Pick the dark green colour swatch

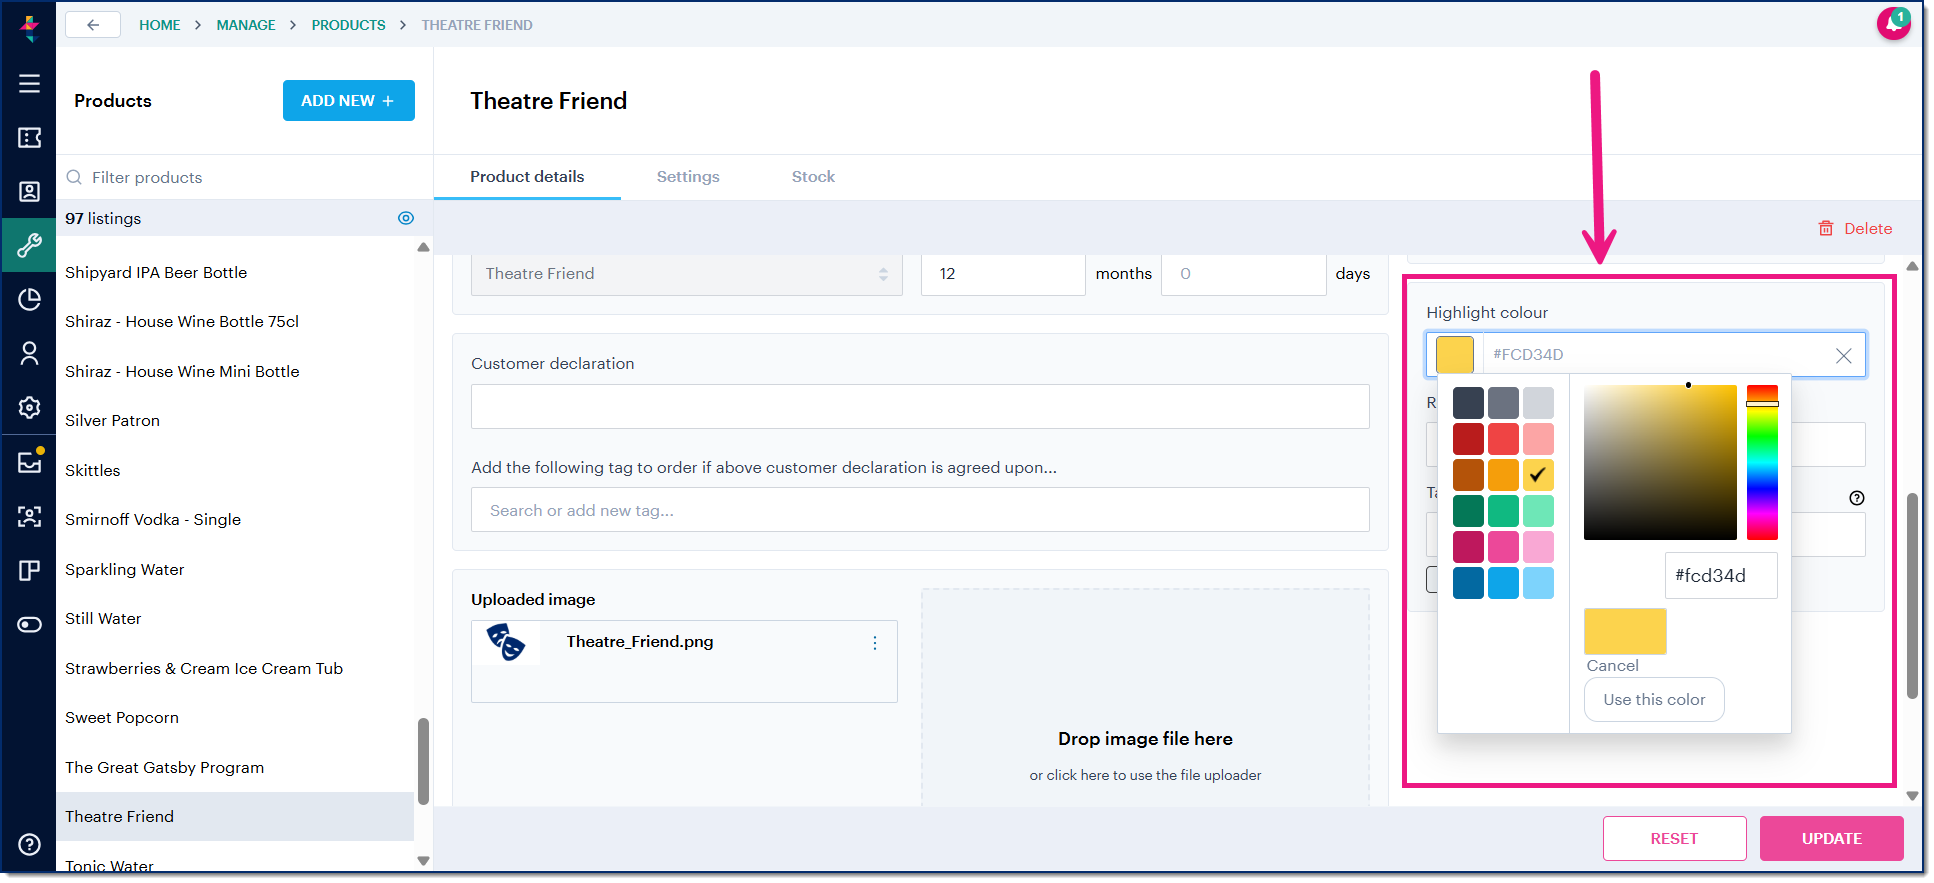(x=1468, y=511)
